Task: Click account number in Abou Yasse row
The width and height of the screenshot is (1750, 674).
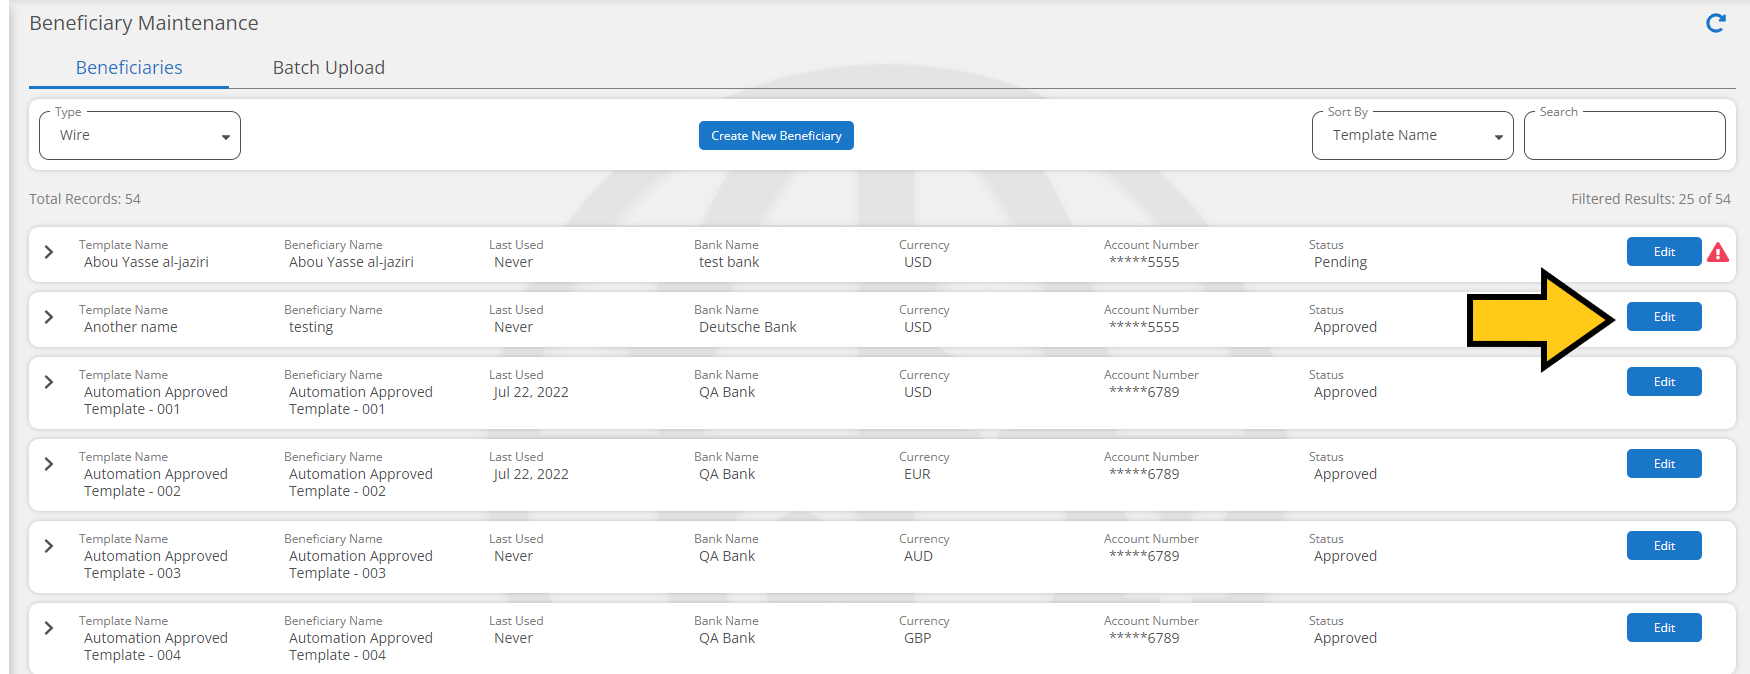Action: coord(1144,262)
